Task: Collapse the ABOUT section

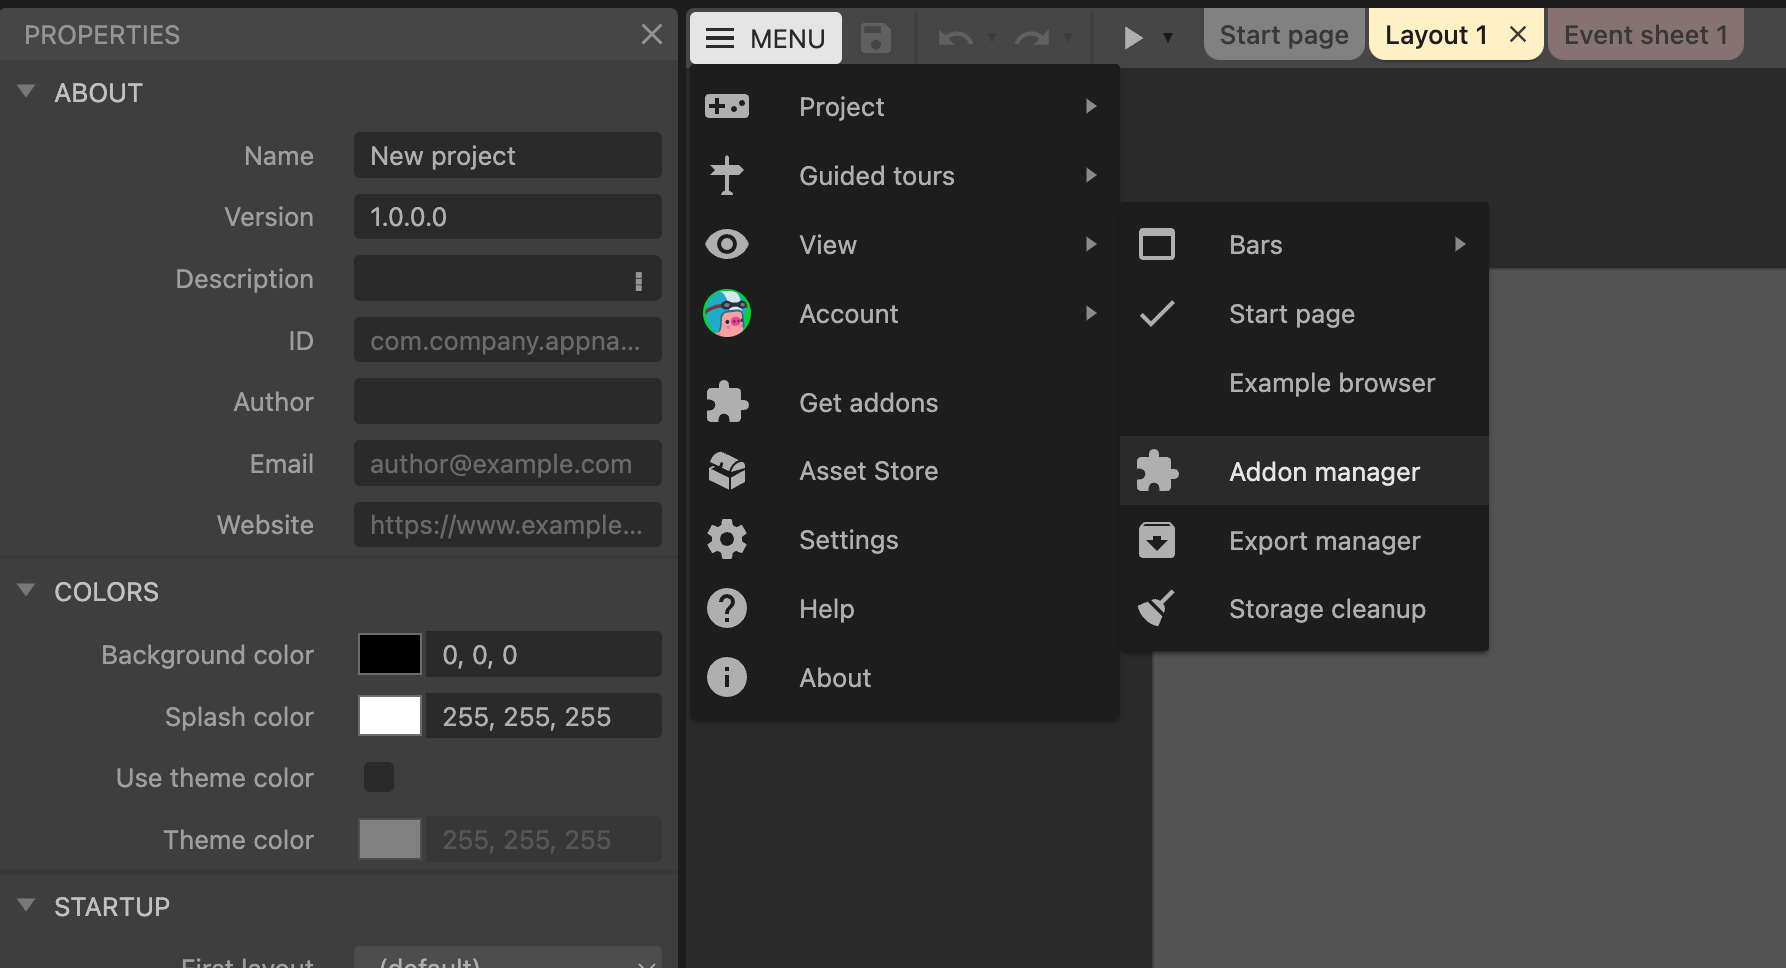Action: pos(27,92)
